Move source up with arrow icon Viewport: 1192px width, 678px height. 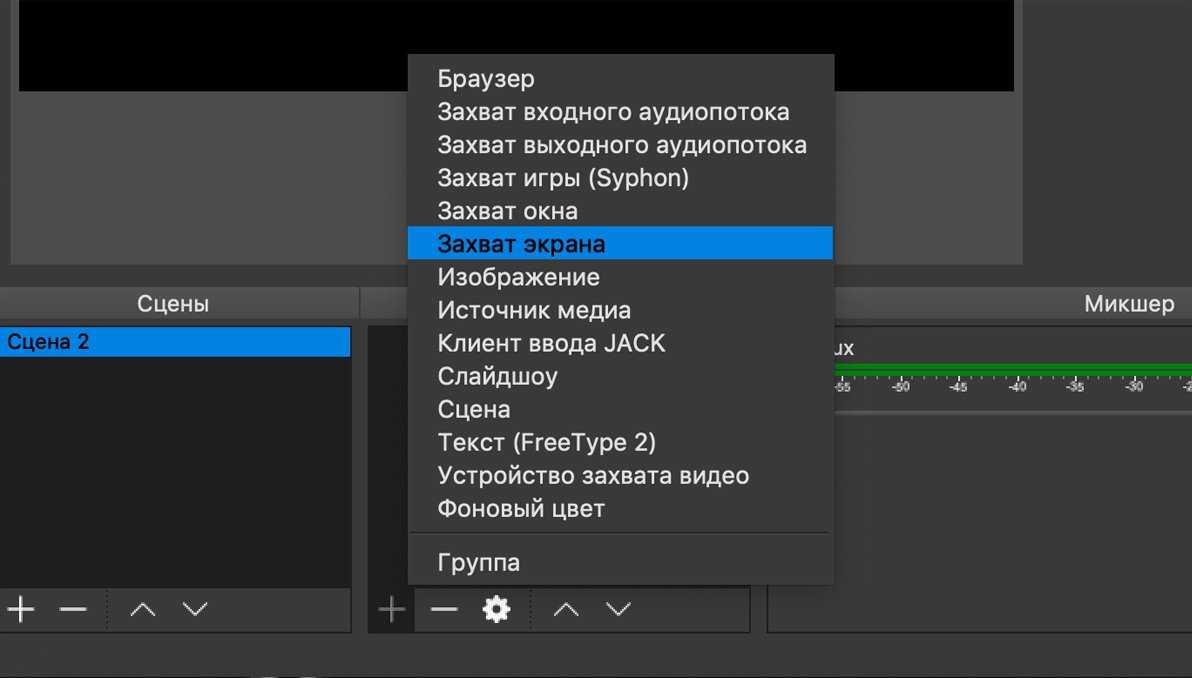[566, 609]
